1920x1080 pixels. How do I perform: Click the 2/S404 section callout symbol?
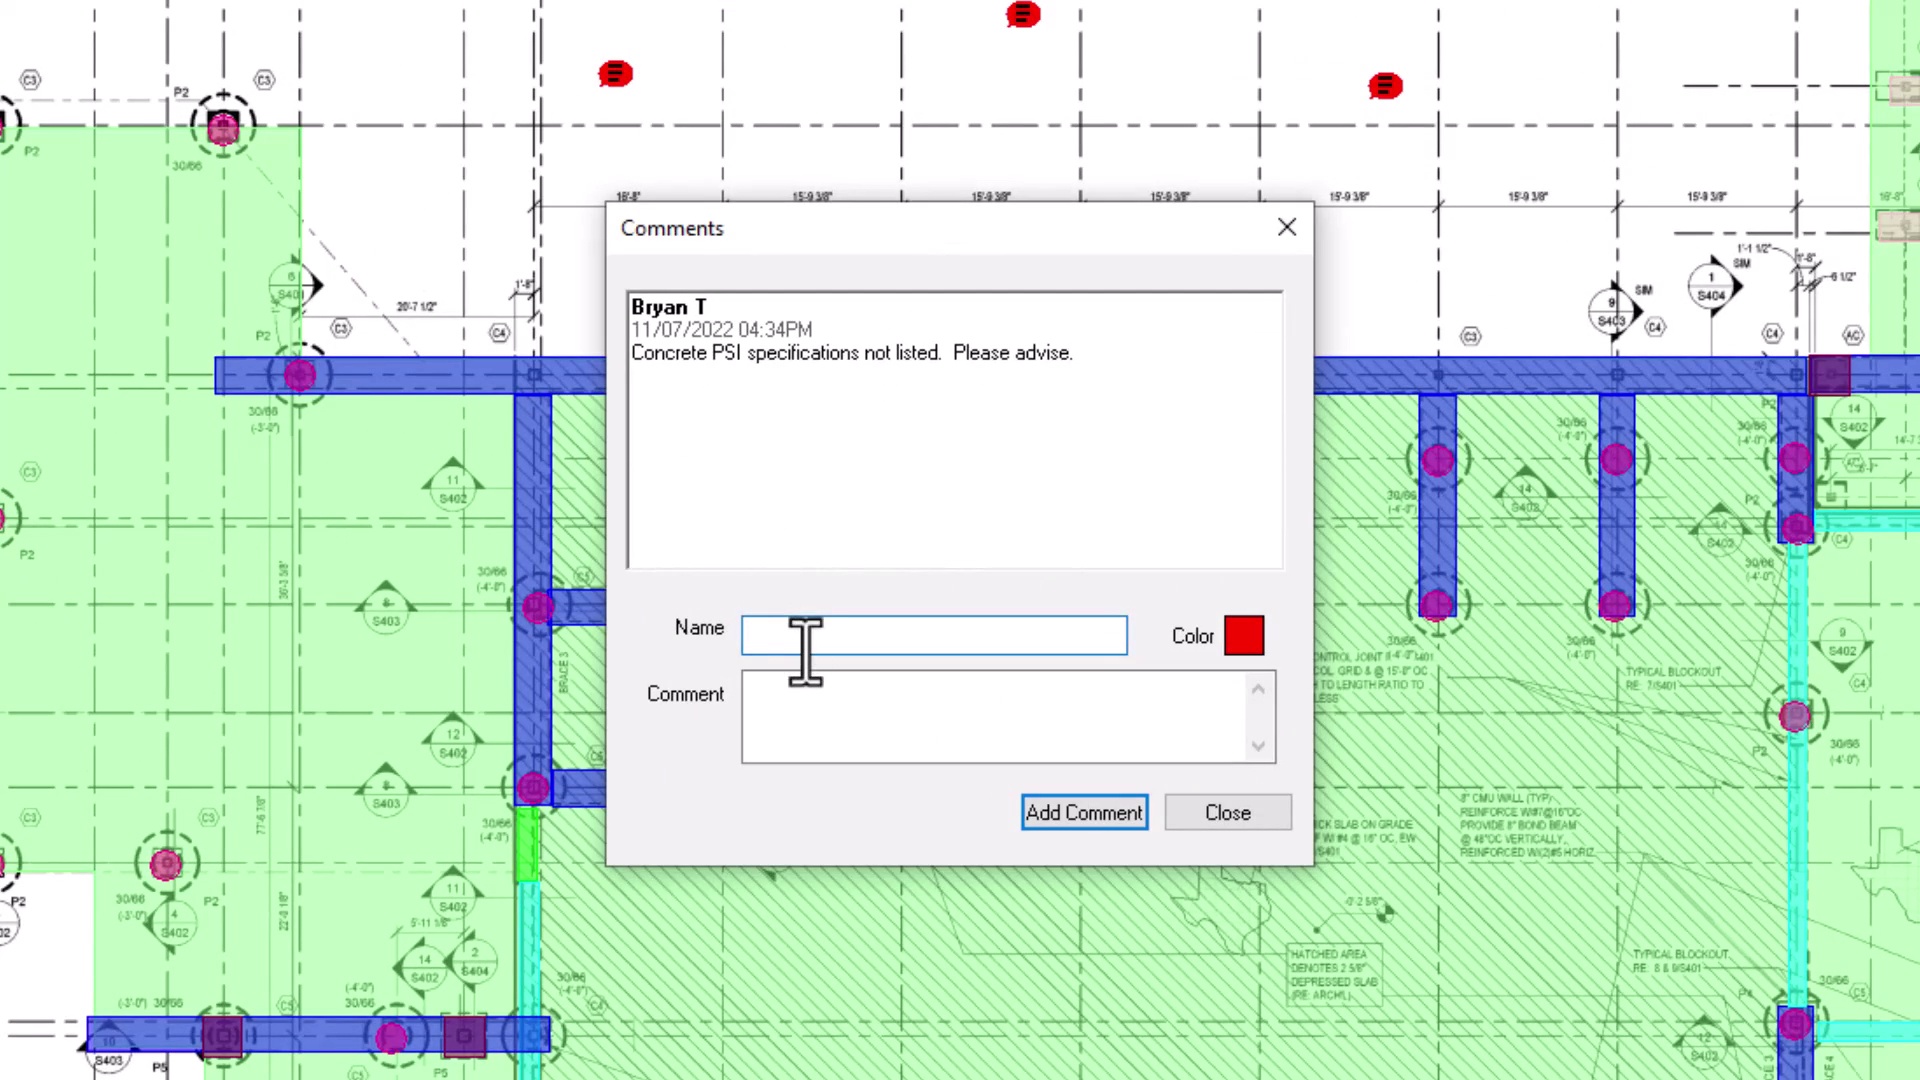click(474, 962)
